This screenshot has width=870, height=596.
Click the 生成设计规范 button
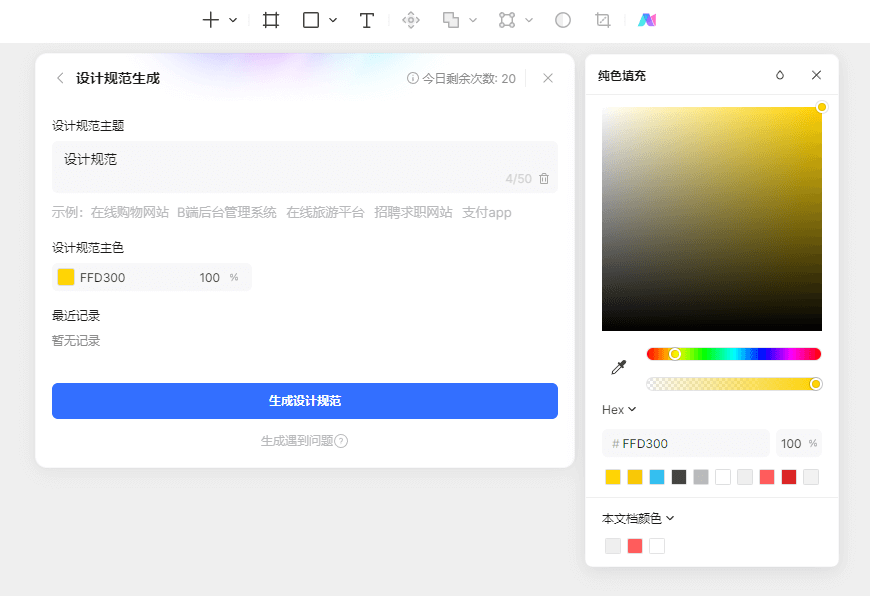point(305,401)
